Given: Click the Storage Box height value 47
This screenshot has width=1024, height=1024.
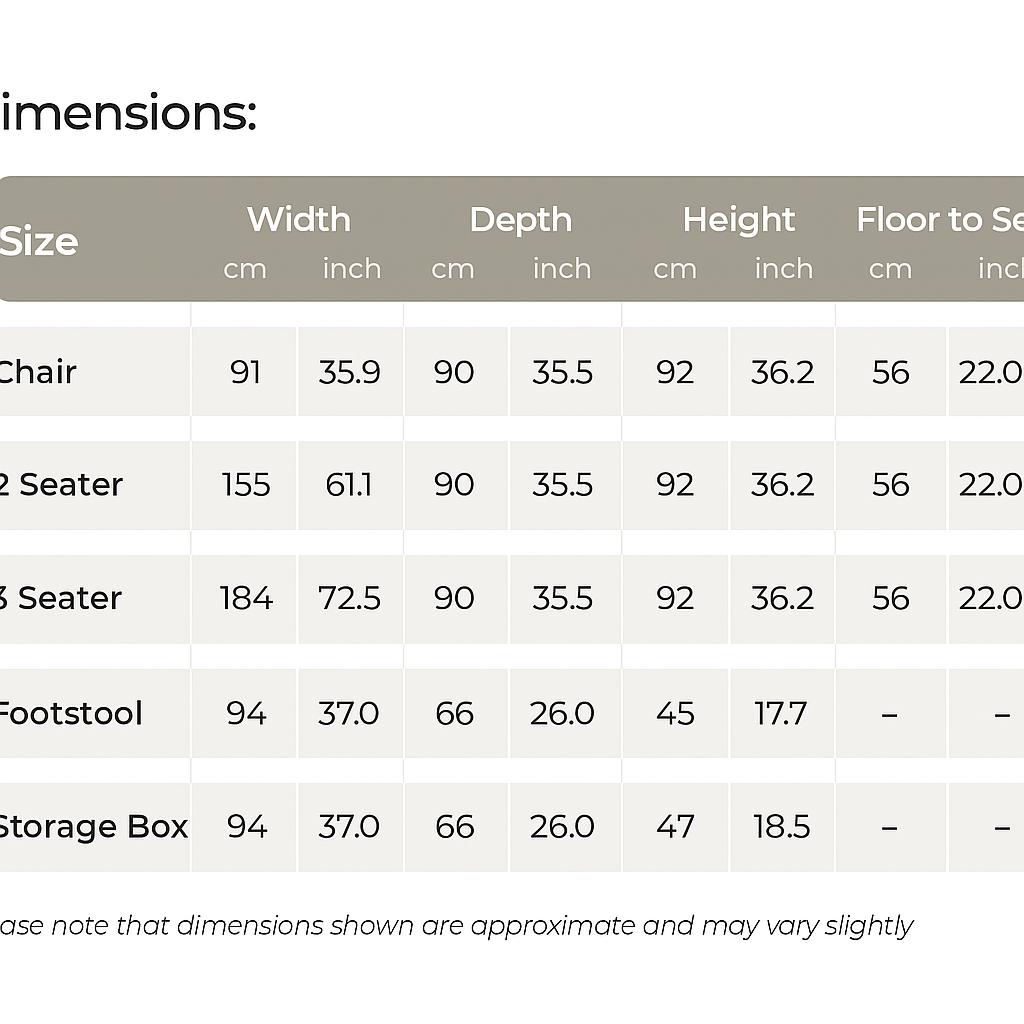Looking at the screenshot, I should point(675,827).
